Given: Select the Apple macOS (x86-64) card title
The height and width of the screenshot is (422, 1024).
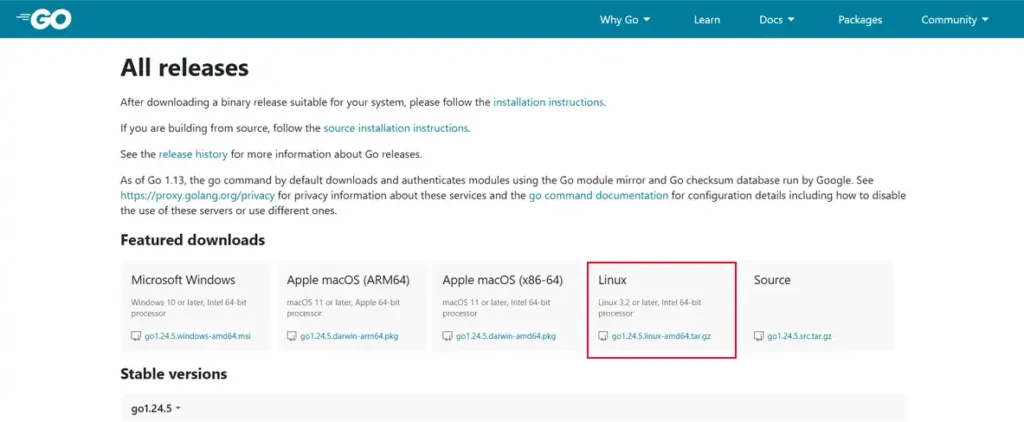Looking at the screenshot, I should [503, 280].
